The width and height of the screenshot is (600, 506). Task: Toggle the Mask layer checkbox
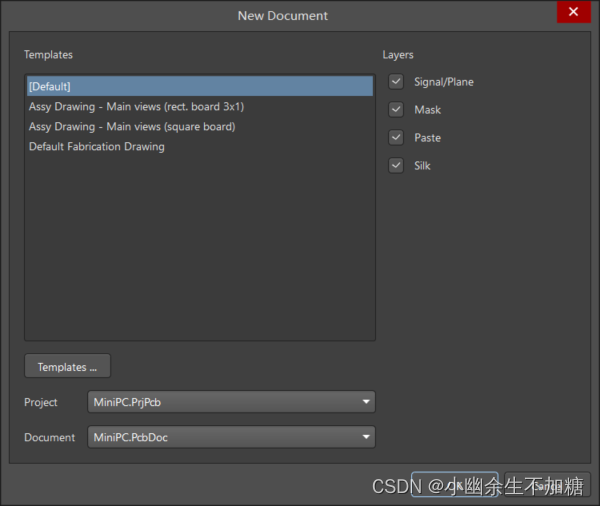[x=397, y=110]
